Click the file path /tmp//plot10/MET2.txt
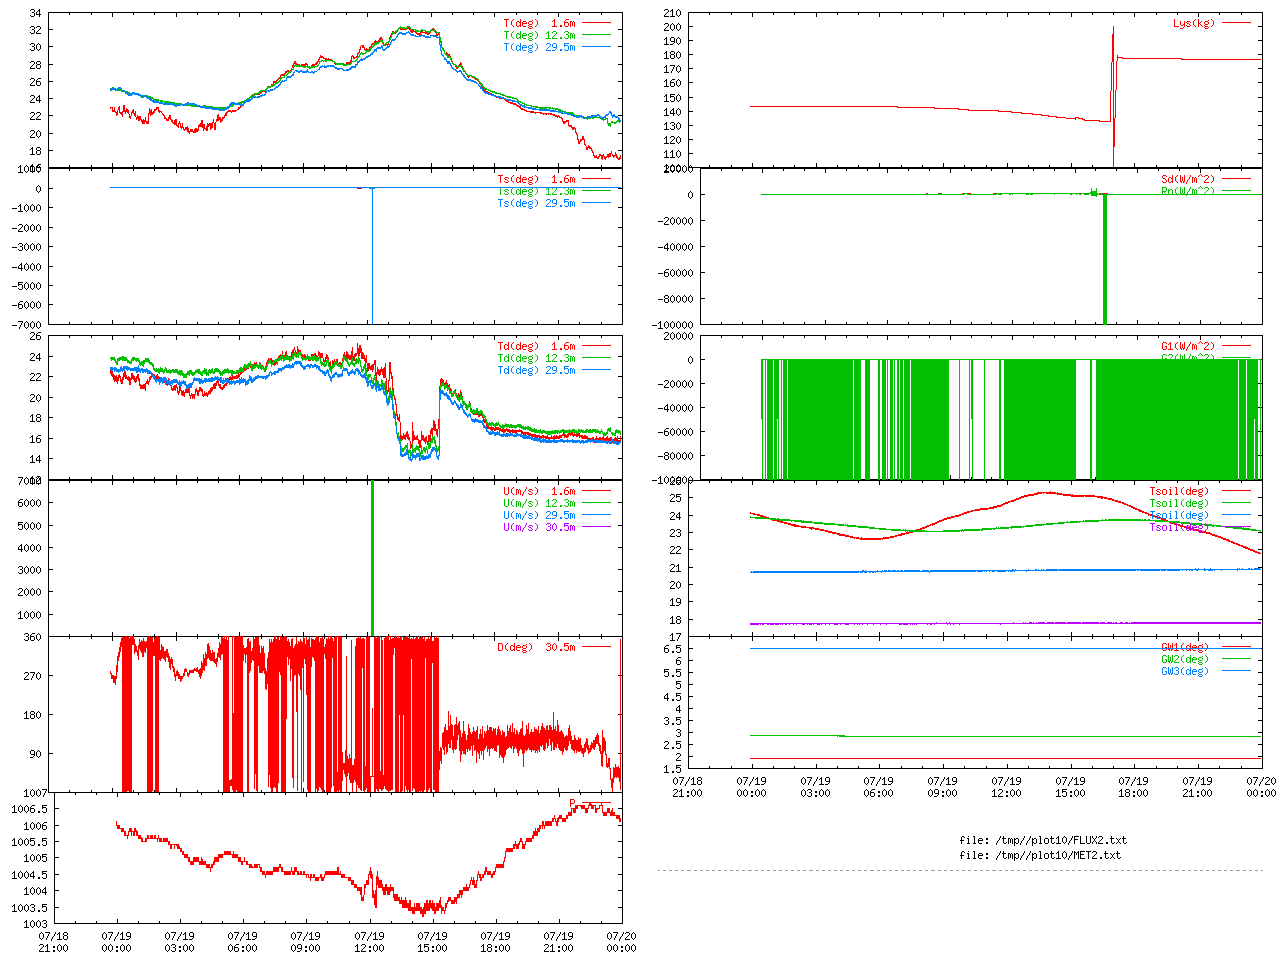Screen dimensions: 1280x960 point(1057,855)
